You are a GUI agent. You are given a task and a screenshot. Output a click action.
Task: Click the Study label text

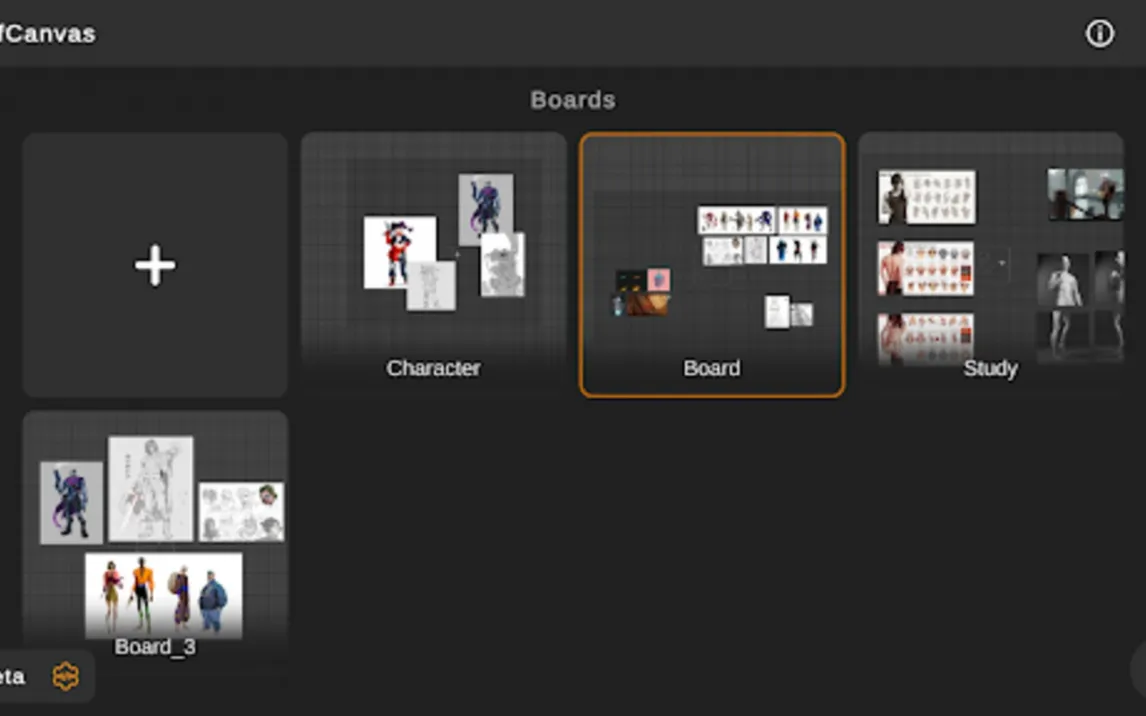click(990, 368)
